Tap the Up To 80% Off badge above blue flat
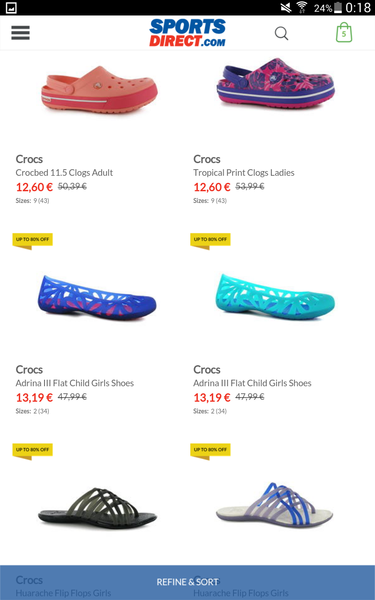Screen dimensions: 375x600 (x=33, y=241)
